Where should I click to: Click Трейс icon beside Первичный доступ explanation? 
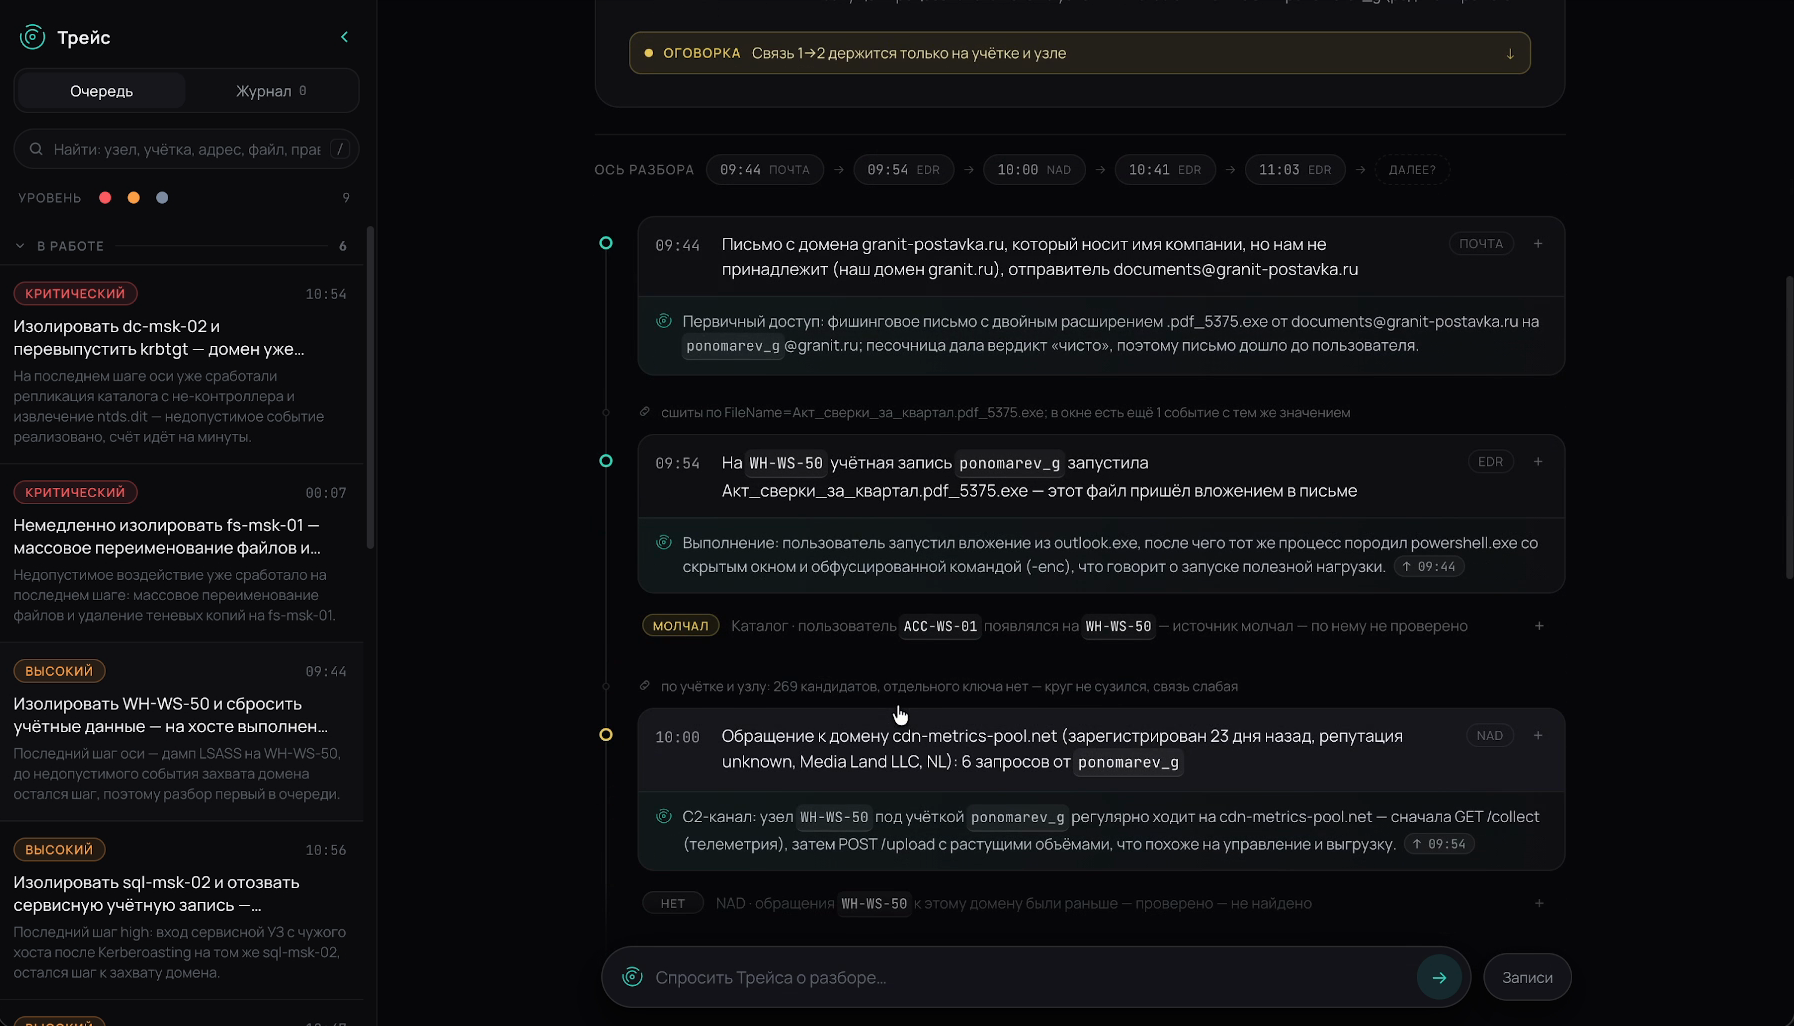(663, 321)
